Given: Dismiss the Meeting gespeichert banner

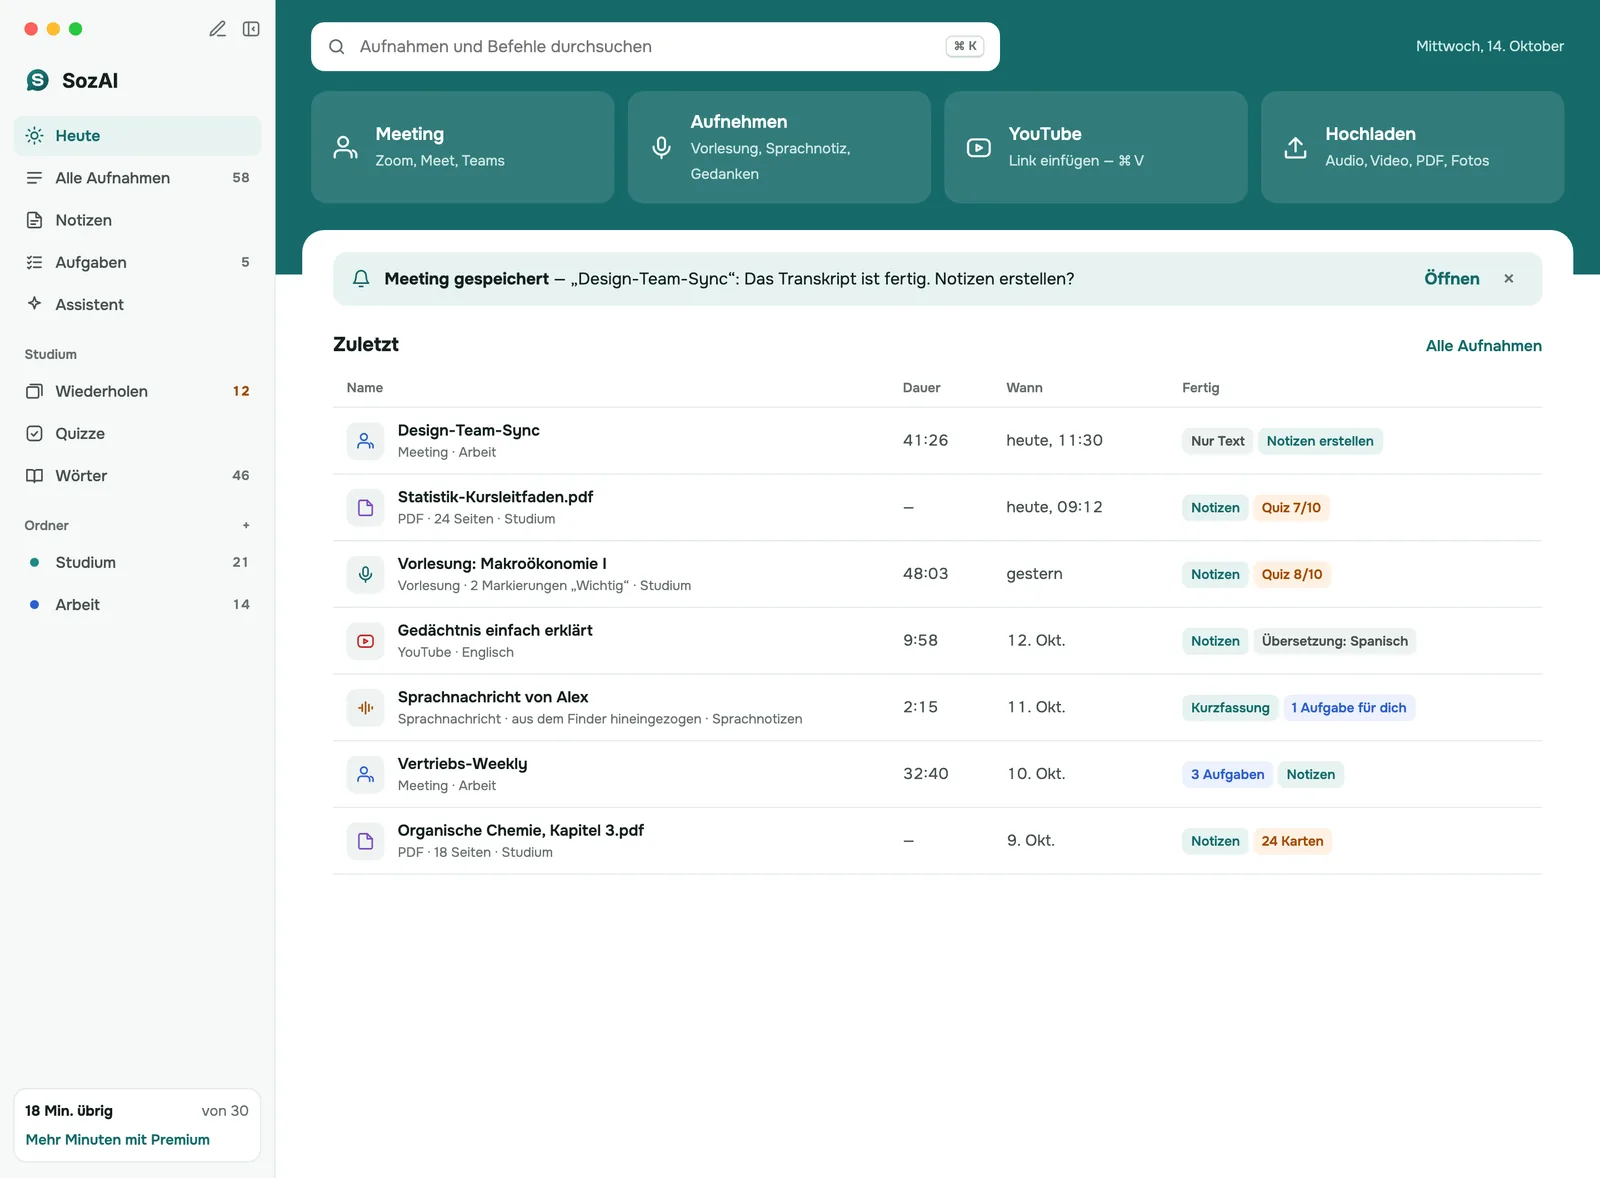Looking at the screenshot, I should (x=1509, y=279).
